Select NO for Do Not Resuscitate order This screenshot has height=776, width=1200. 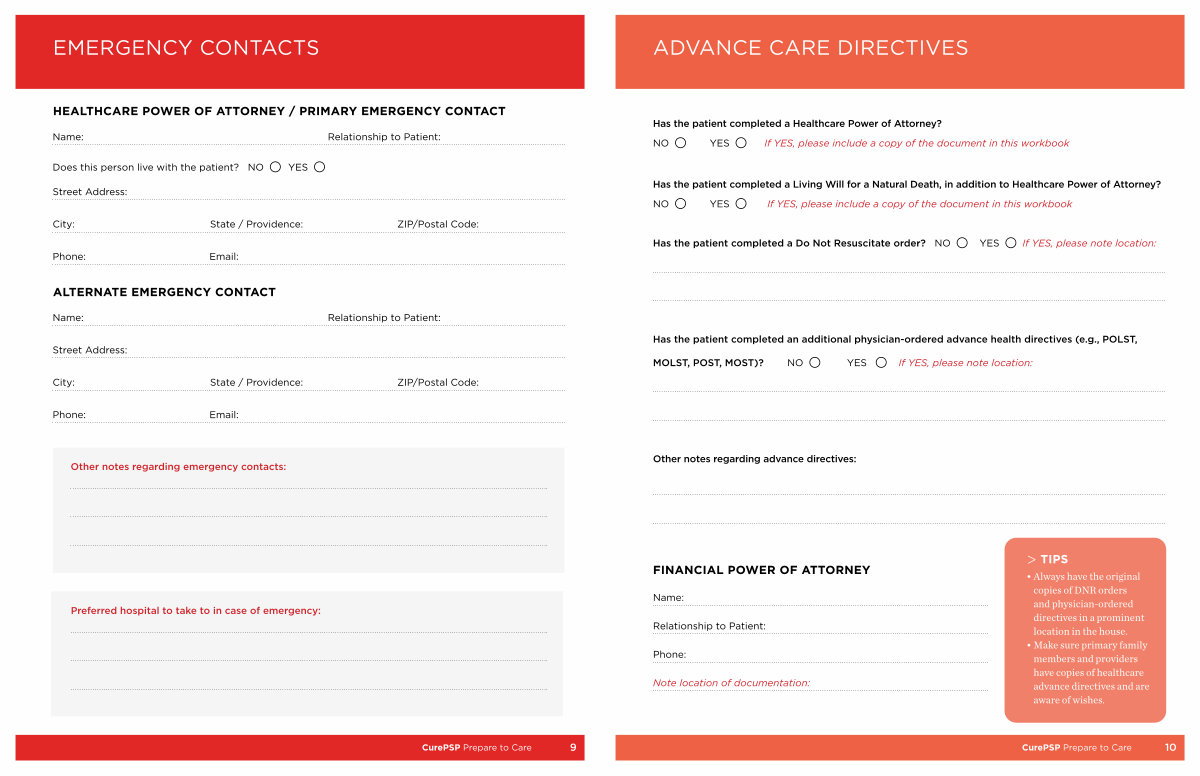(962, 243)
